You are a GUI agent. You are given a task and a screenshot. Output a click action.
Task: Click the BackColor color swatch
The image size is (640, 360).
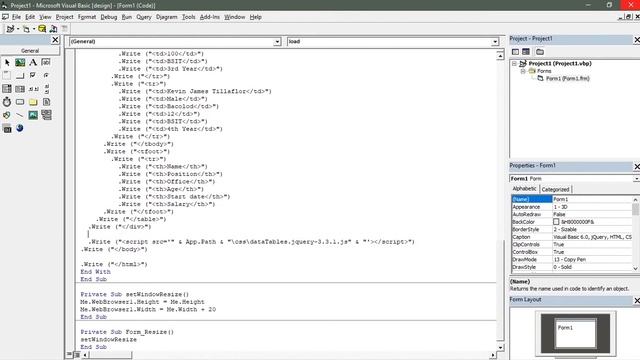point(556,222)
